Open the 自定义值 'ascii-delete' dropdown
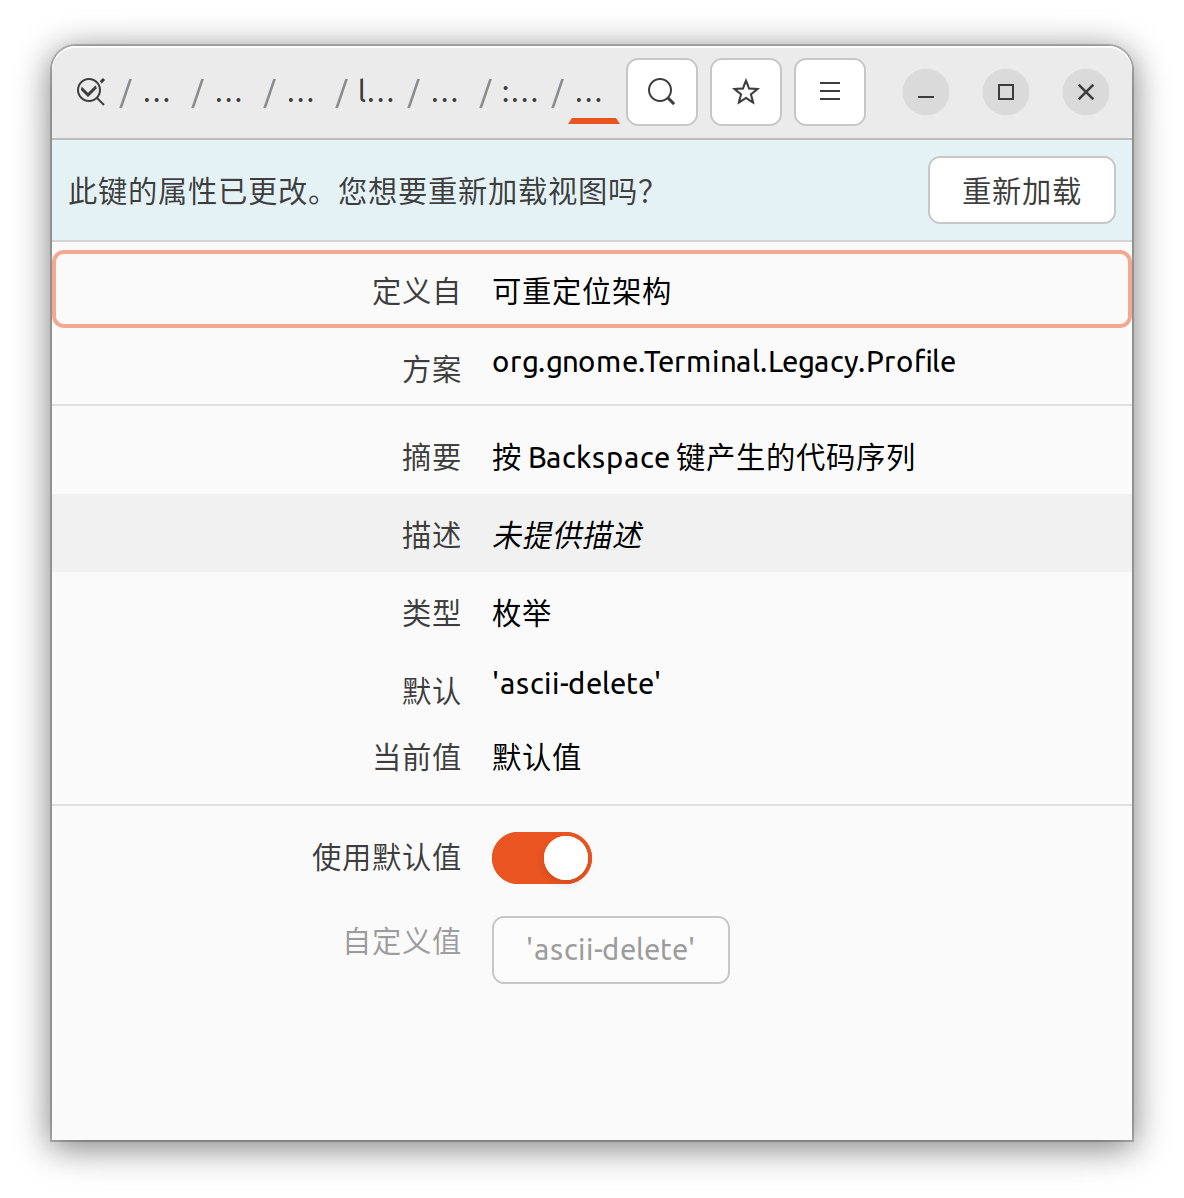The image size is (1184, 1198). 610,950
